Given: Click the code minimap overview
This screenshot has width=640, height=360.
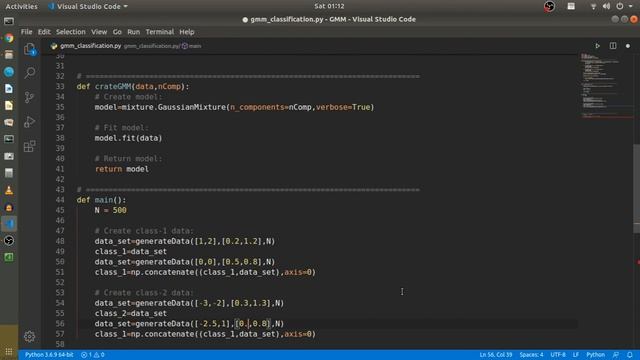Looking at the screenshot, I should (x=606, y=86).
